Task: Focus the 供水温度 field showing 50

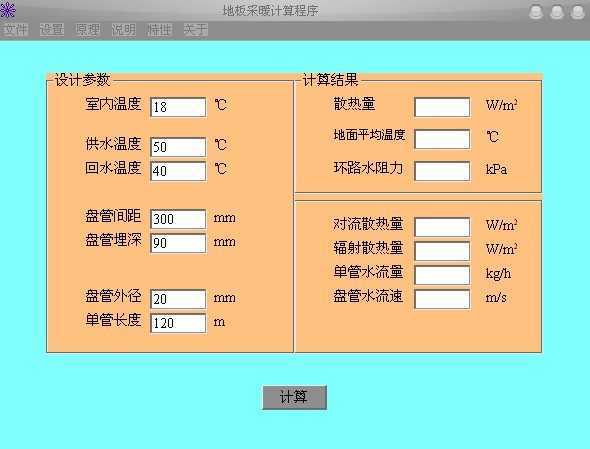Action: pyautogui.click(x=178, y=147)
